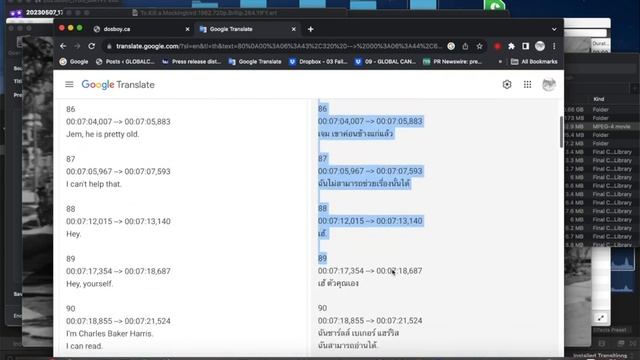Close the dosboy.ca tab
The height and width of the screenshot is (360, 640).
pyautogui.click(x=187, y=29)
